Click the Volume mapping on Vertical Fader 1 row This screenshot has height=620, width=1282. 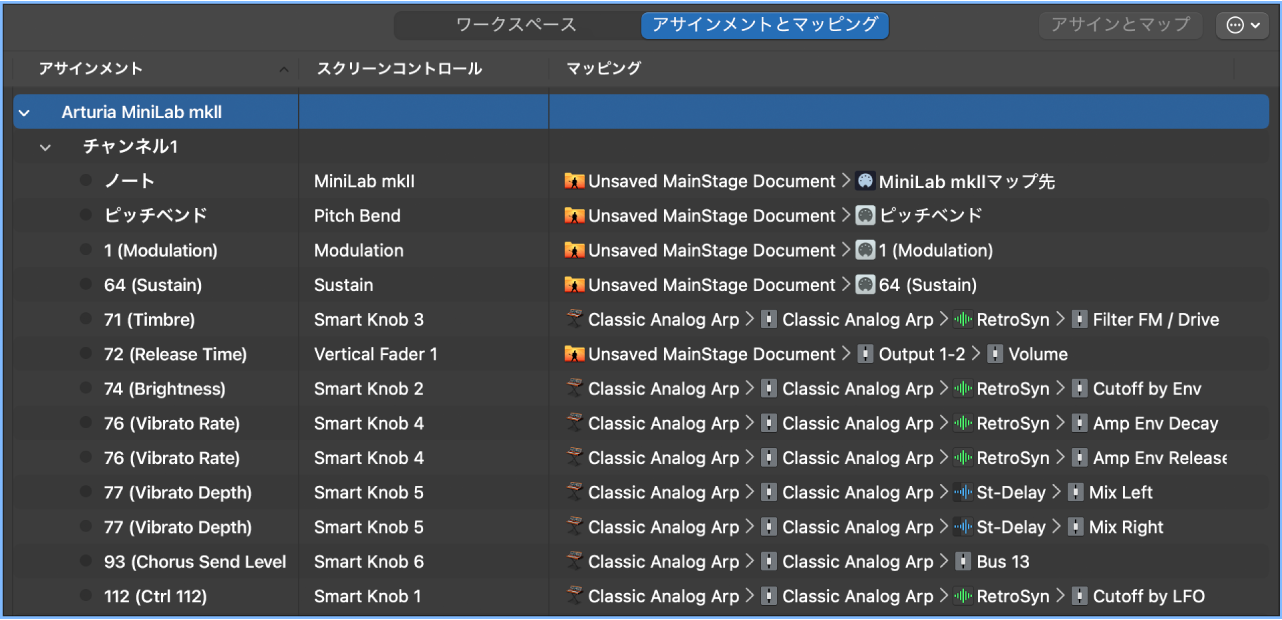pyautogui.click(x=1040, y=354)
